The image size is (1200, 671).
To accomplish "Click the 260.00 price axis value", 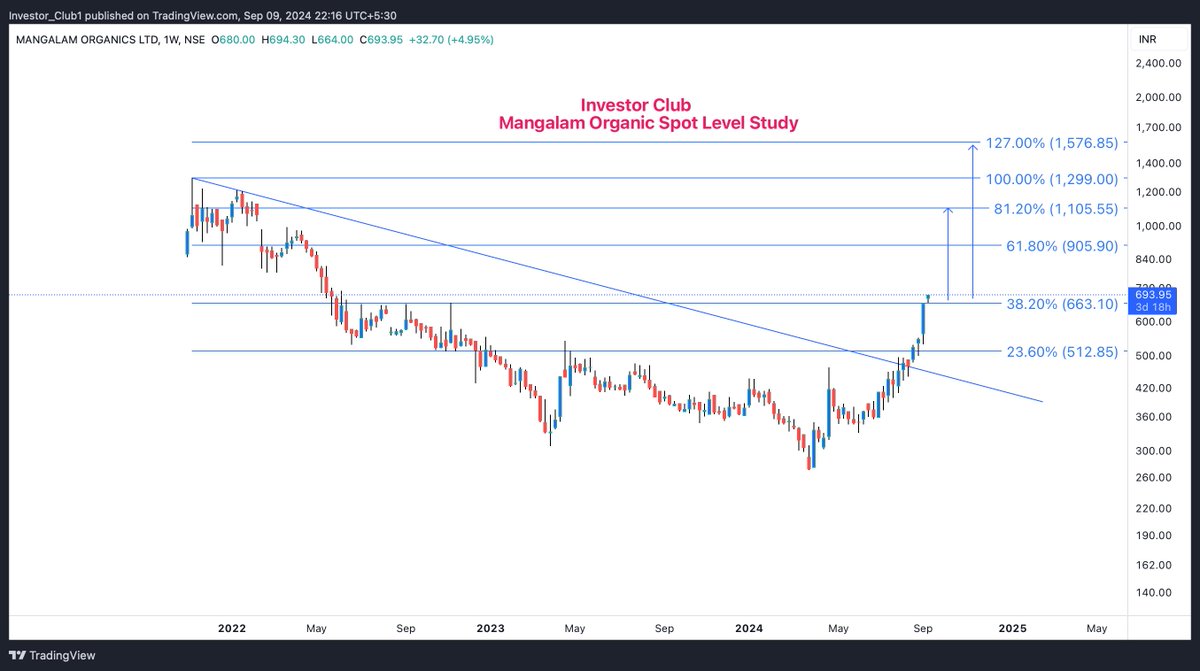I will (x=1155, y=477).
